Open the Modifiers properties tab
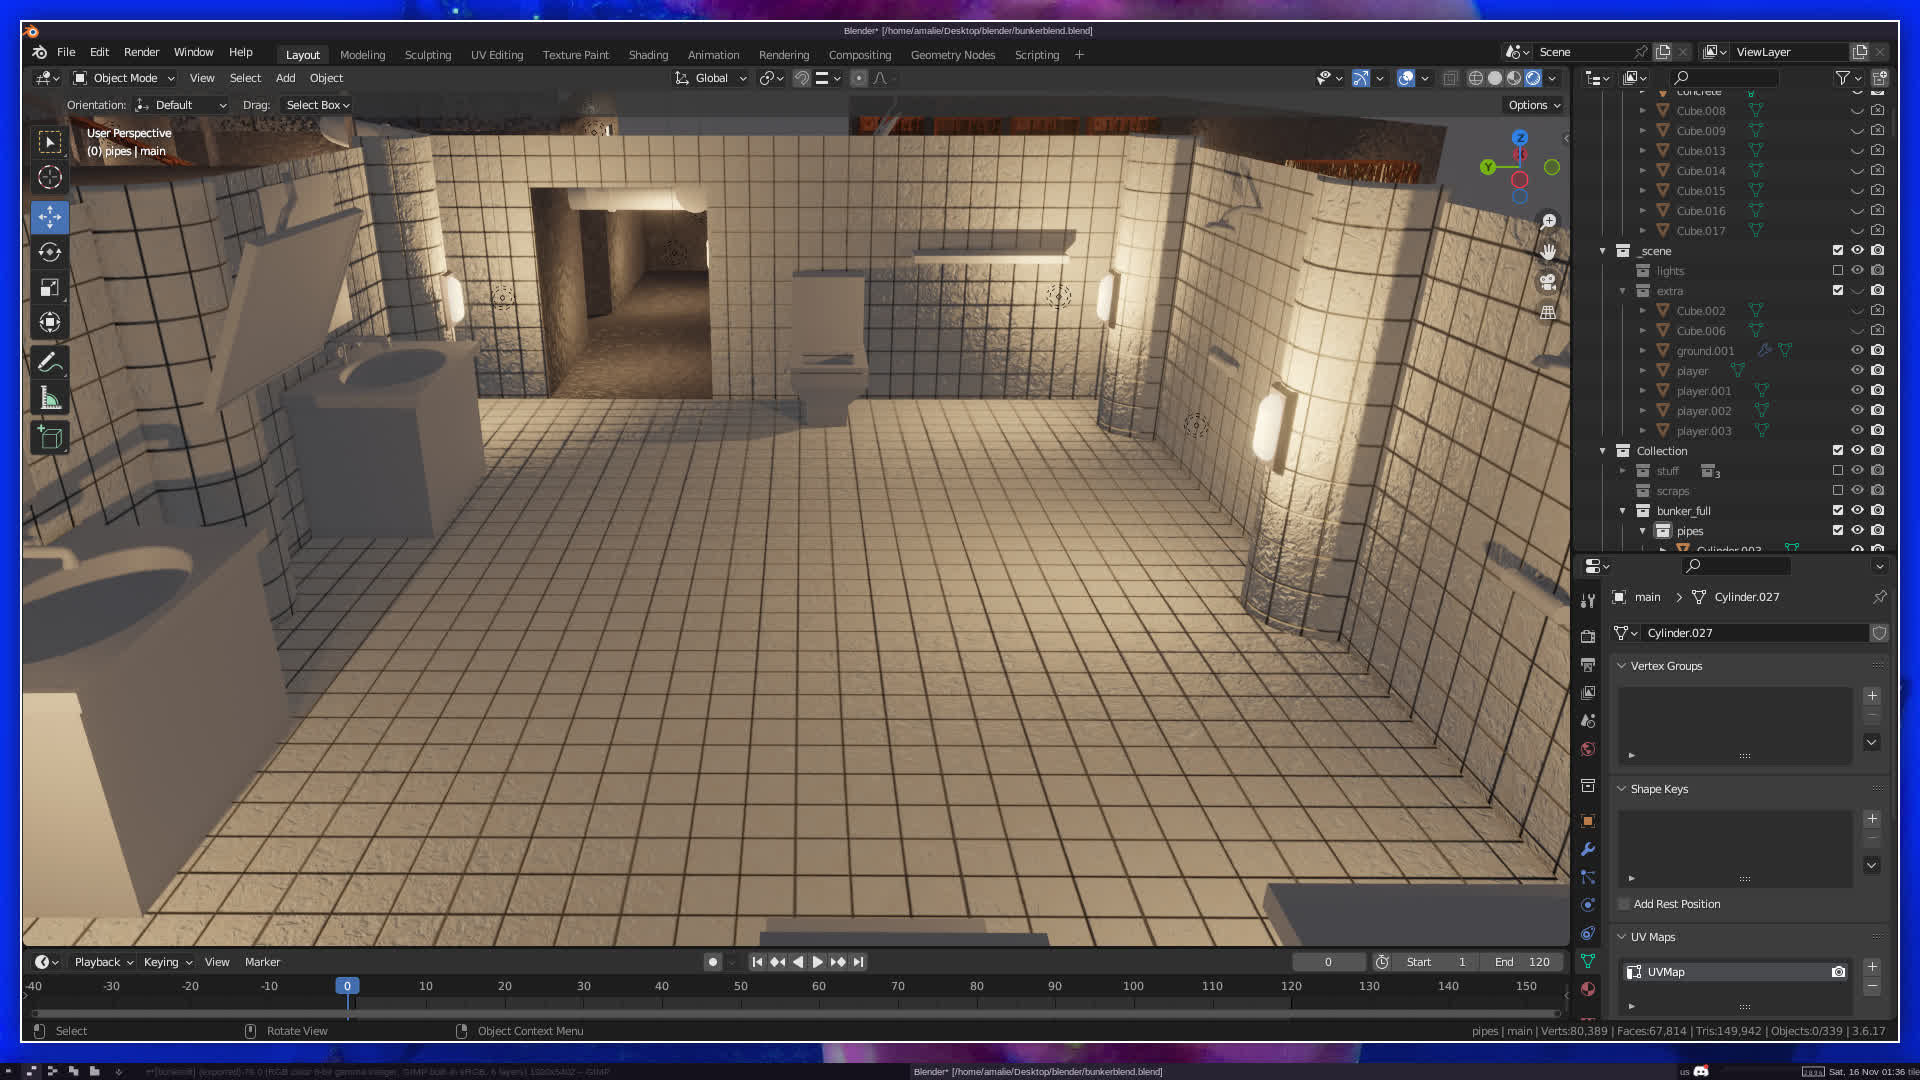 (1588, 849)
